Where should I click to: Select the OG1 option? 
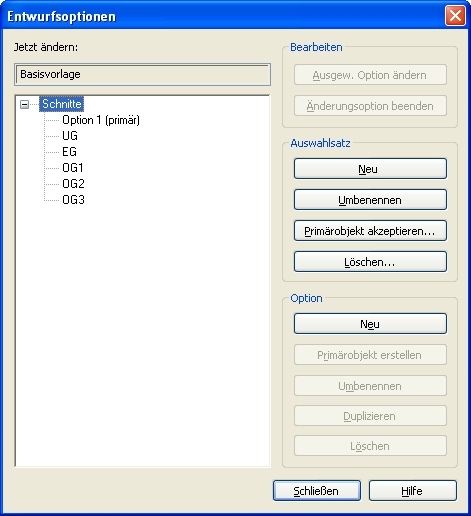[x=73, y=168]
